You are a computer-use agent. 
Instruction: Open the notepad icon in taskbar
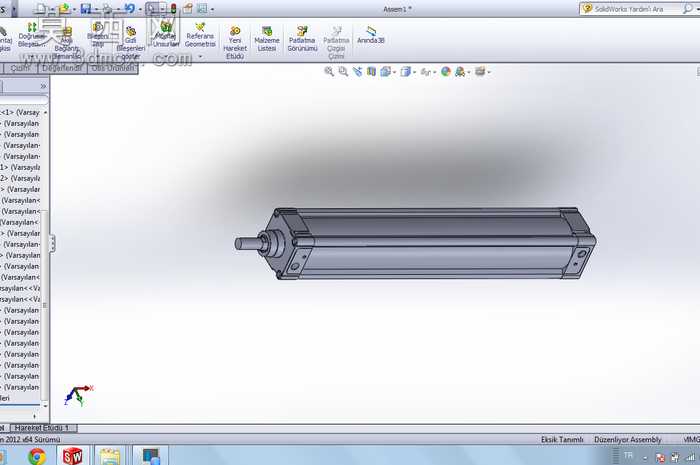tap(110, 456)
